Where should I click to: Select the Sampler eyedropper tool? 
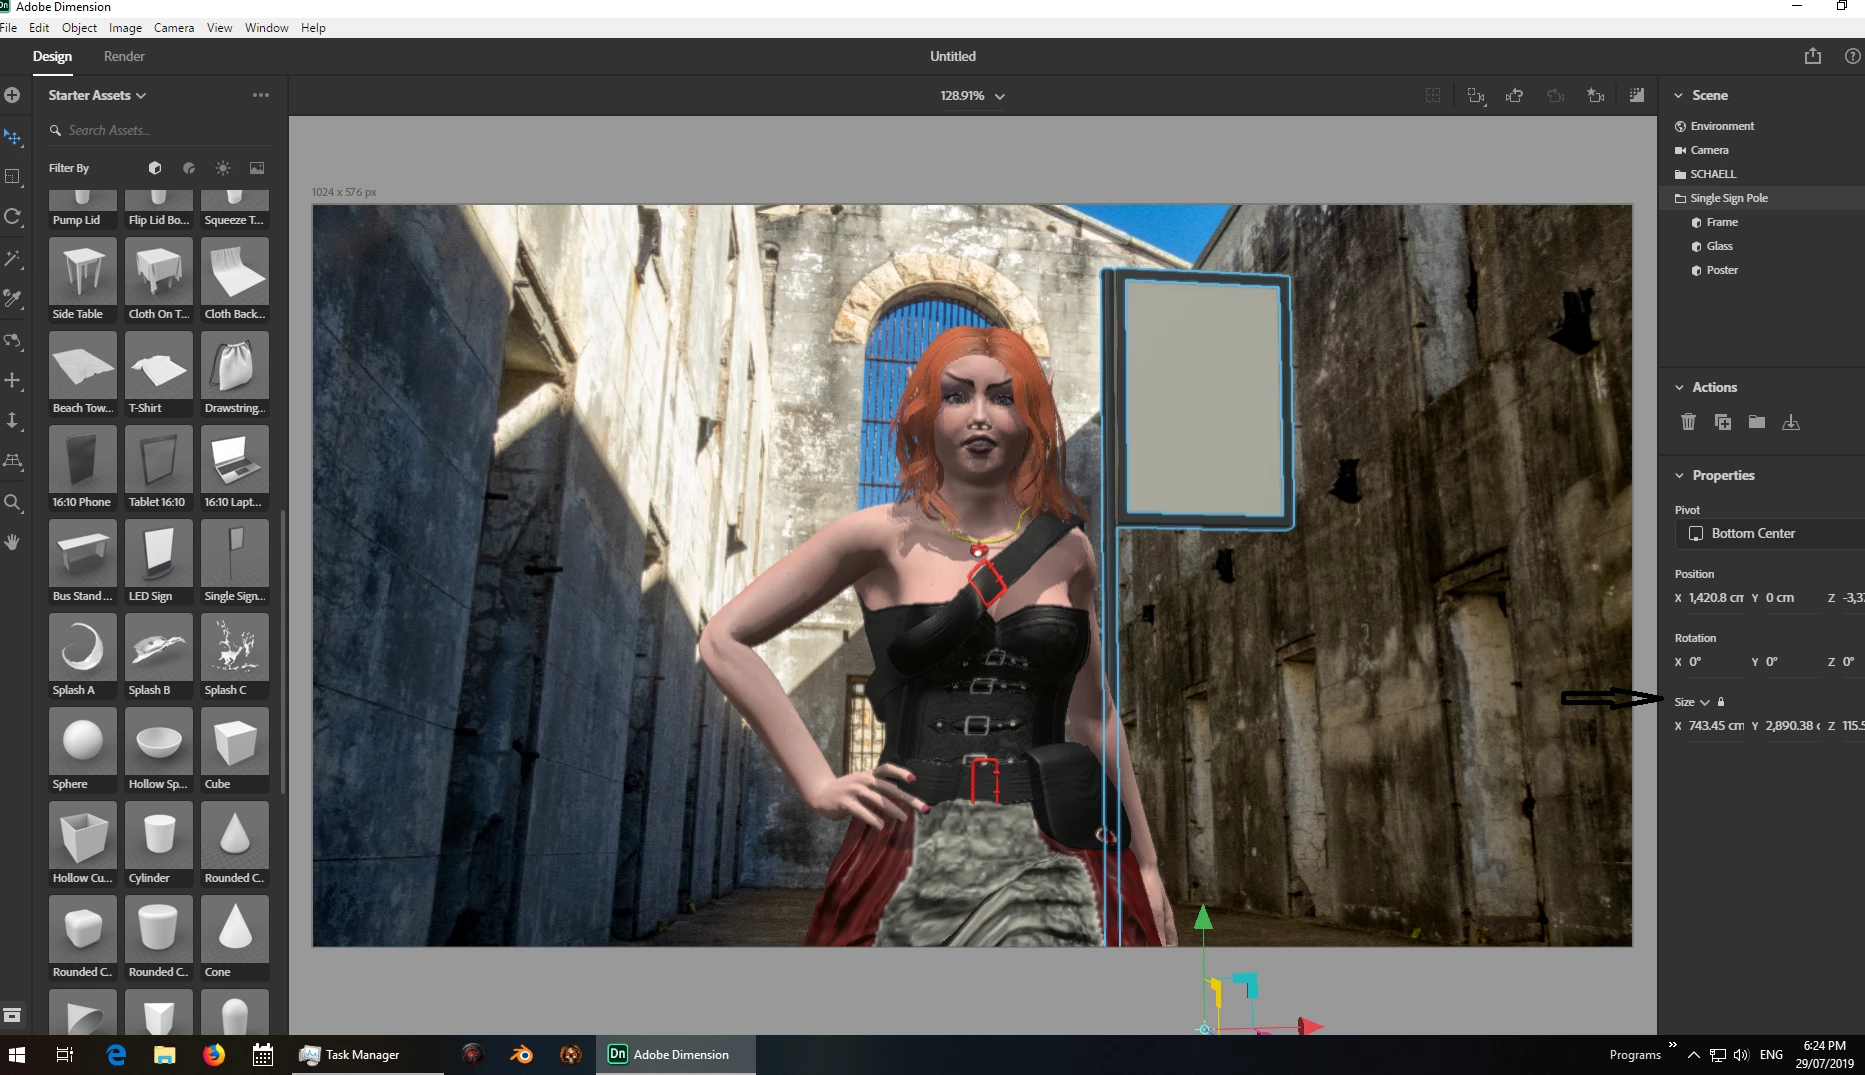pyautogui.click(x=13, y=298)
